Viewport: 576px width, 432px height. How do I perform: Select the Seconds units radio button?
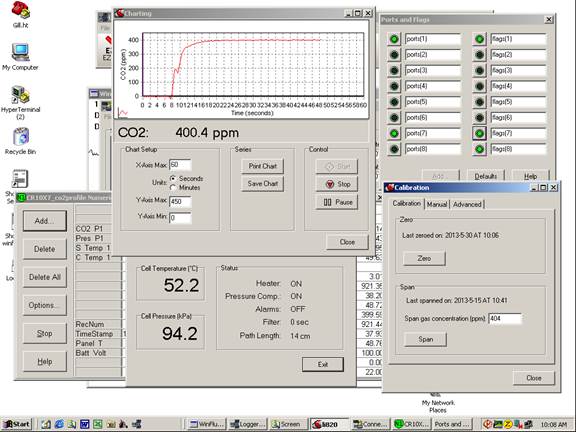pyautogui.click(x=173, y=179)
